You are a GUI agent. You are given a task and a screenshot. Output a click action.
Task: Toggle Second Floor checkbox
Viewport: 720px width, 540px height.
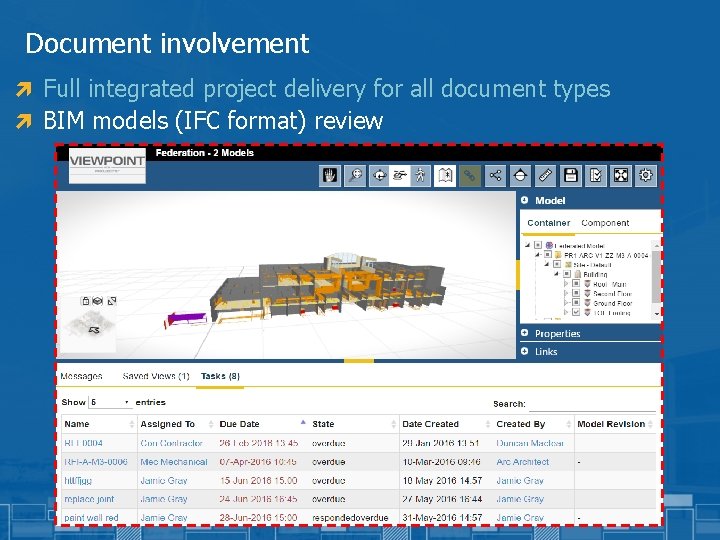(x=576, y=293)
